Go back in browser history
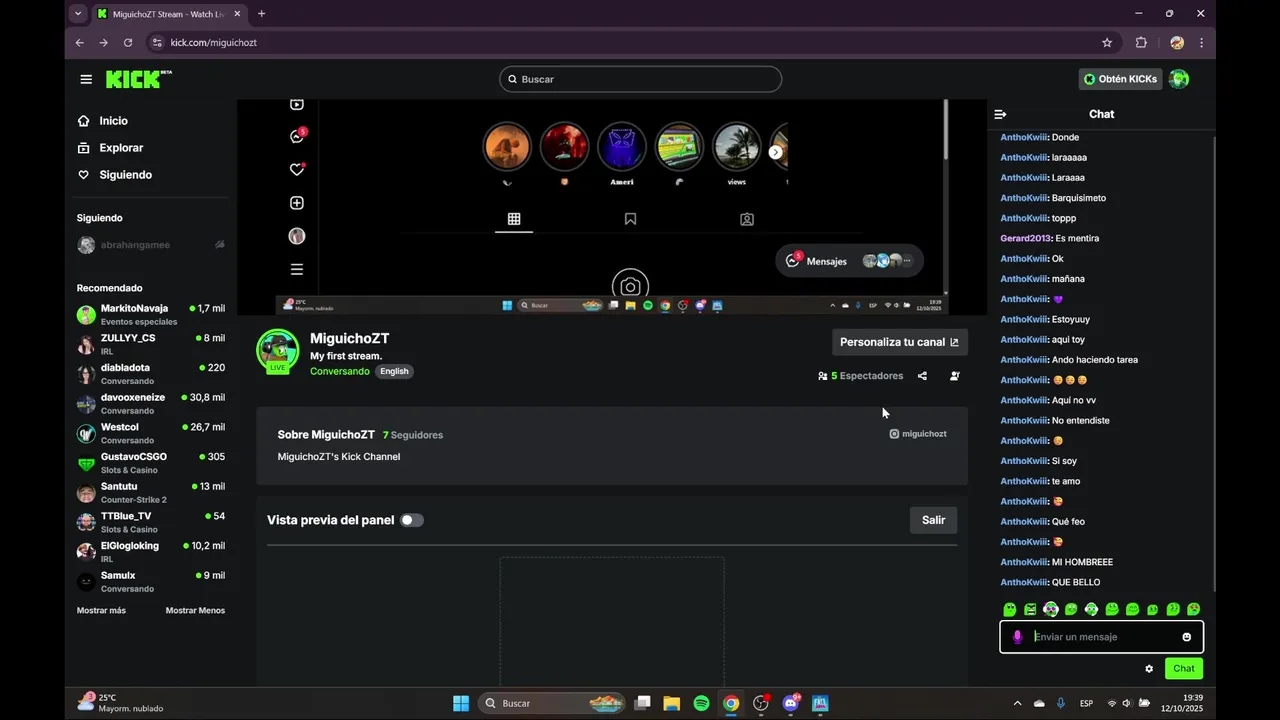Image resolution: width=1280 pixels, height=720 pixels. tap(80, 43)
